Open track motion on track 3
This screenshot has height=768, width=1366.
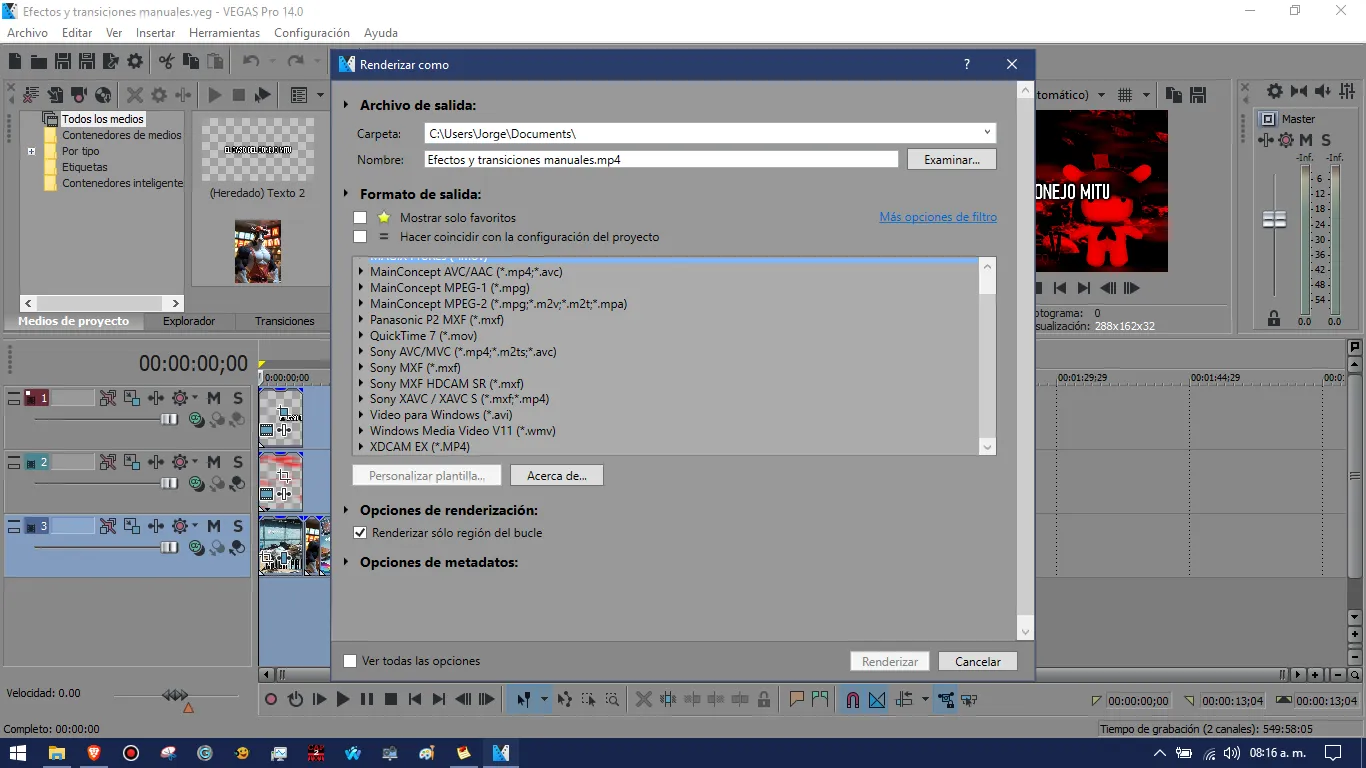point(132,526)
